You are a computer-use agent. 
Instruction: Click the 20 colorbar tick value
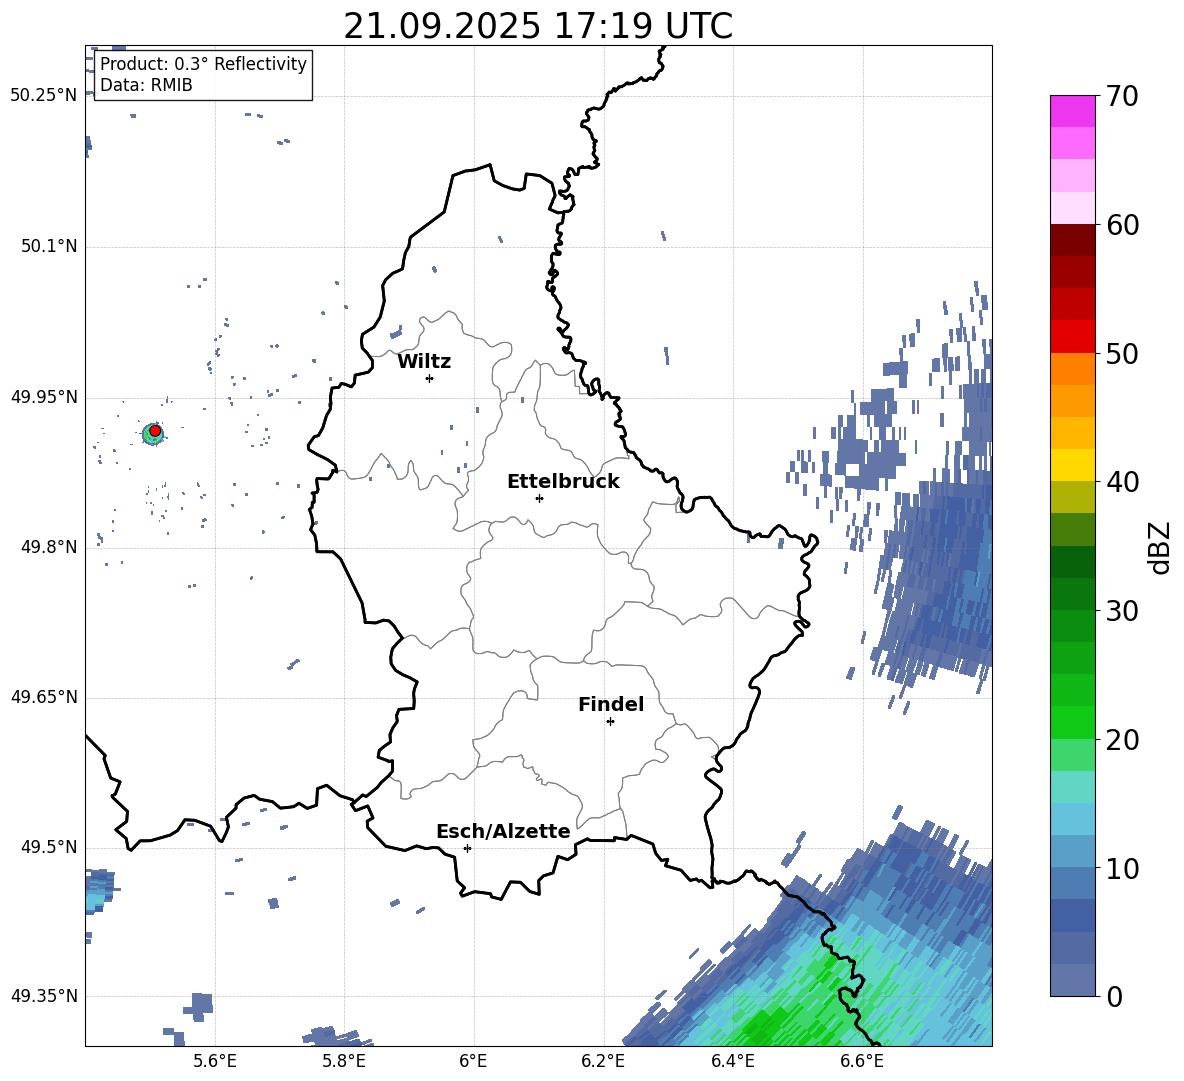pos(1122,740)
